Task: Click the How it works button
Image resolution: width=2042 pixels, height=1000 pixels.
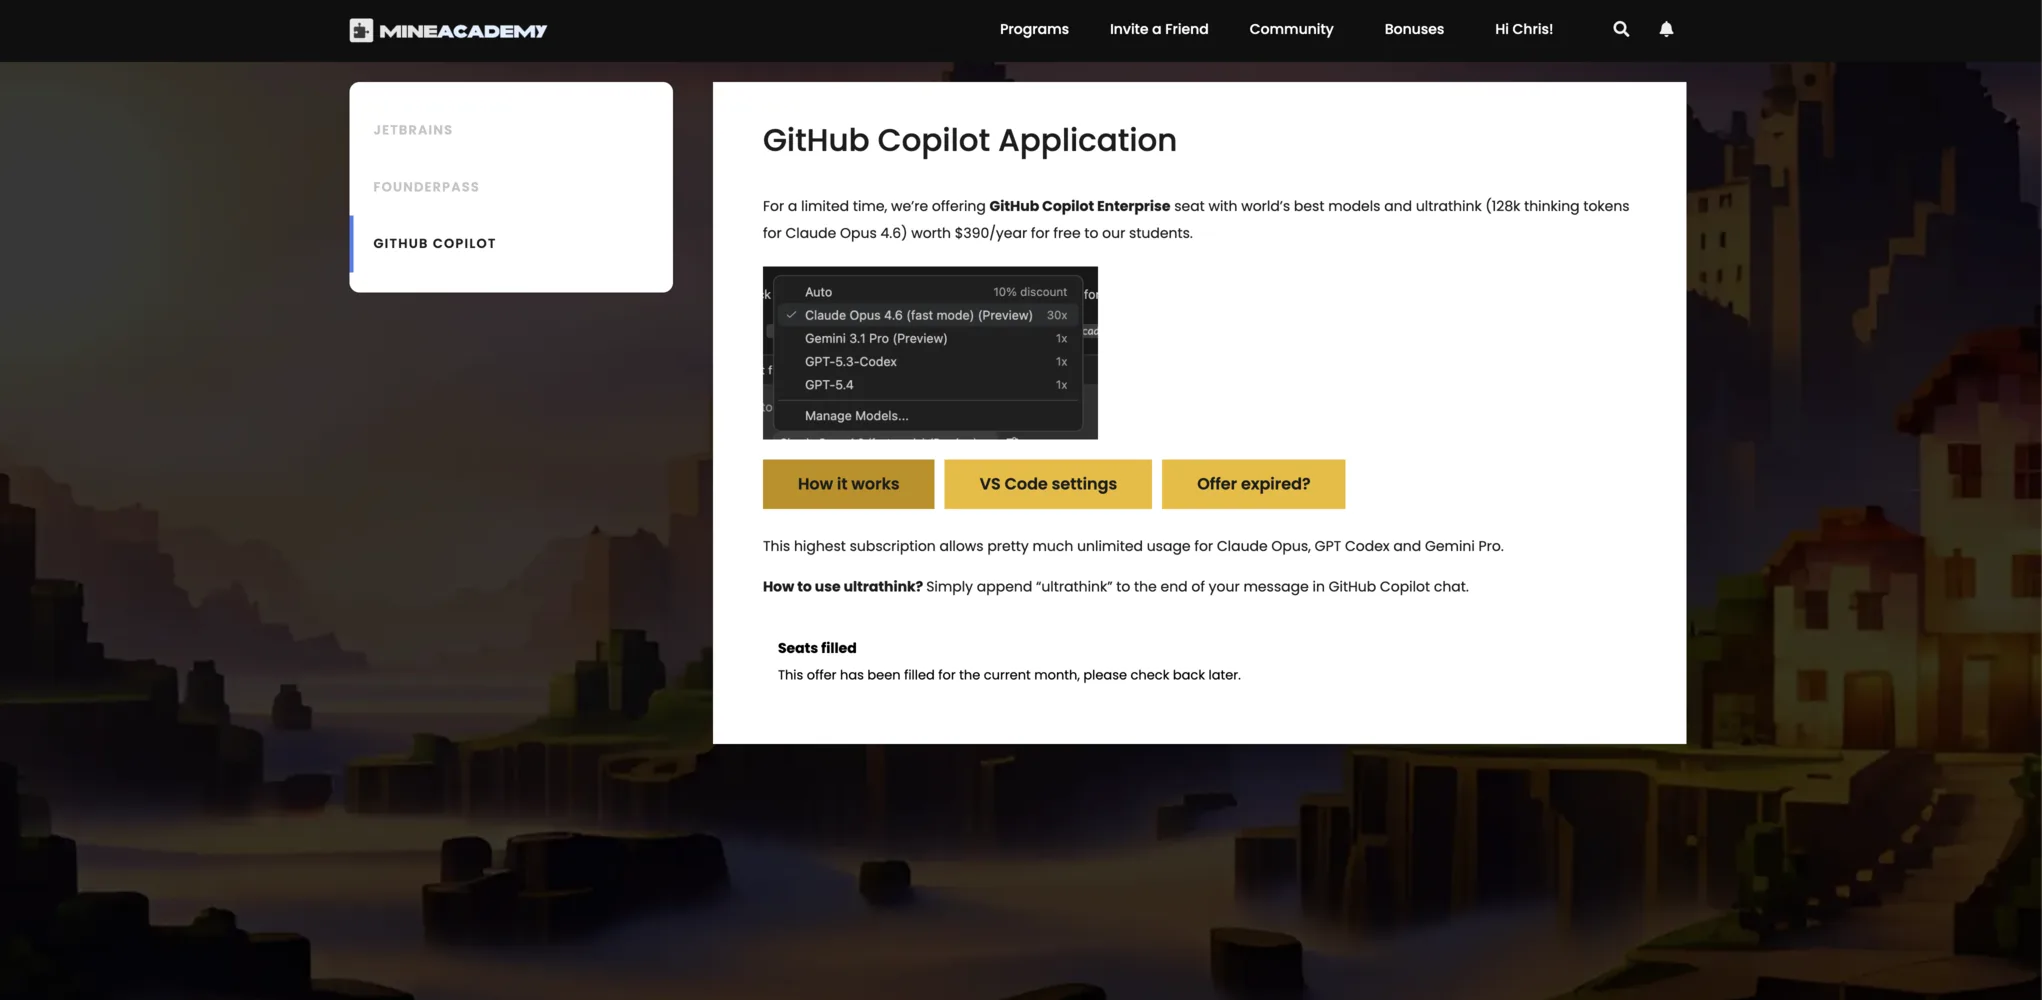Action: click(x=848, y=484)
